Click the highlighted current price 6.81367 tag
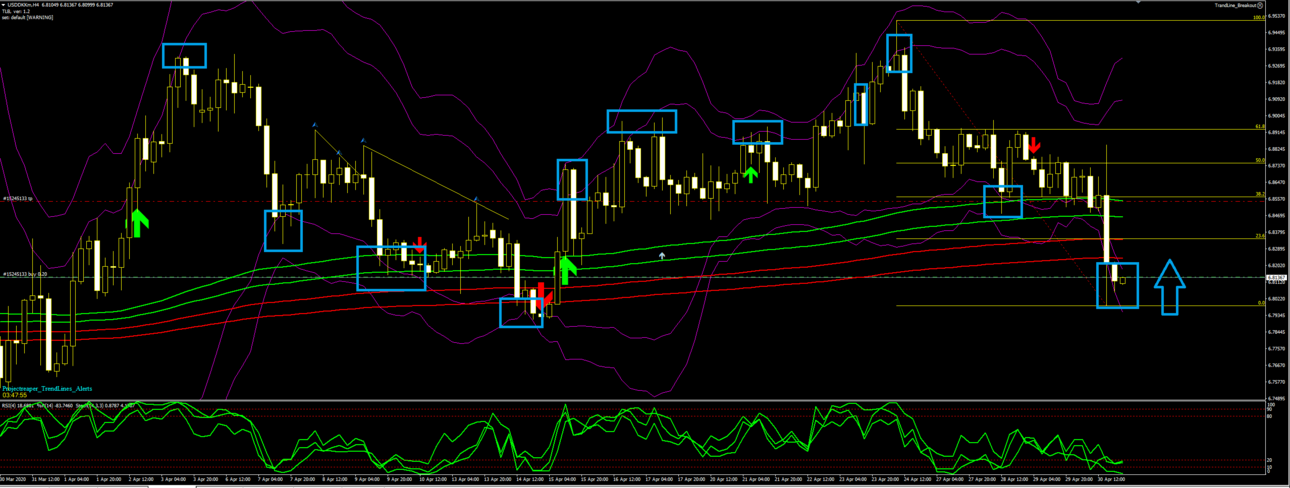The image size is (1290, 488). pos(1277,277)
